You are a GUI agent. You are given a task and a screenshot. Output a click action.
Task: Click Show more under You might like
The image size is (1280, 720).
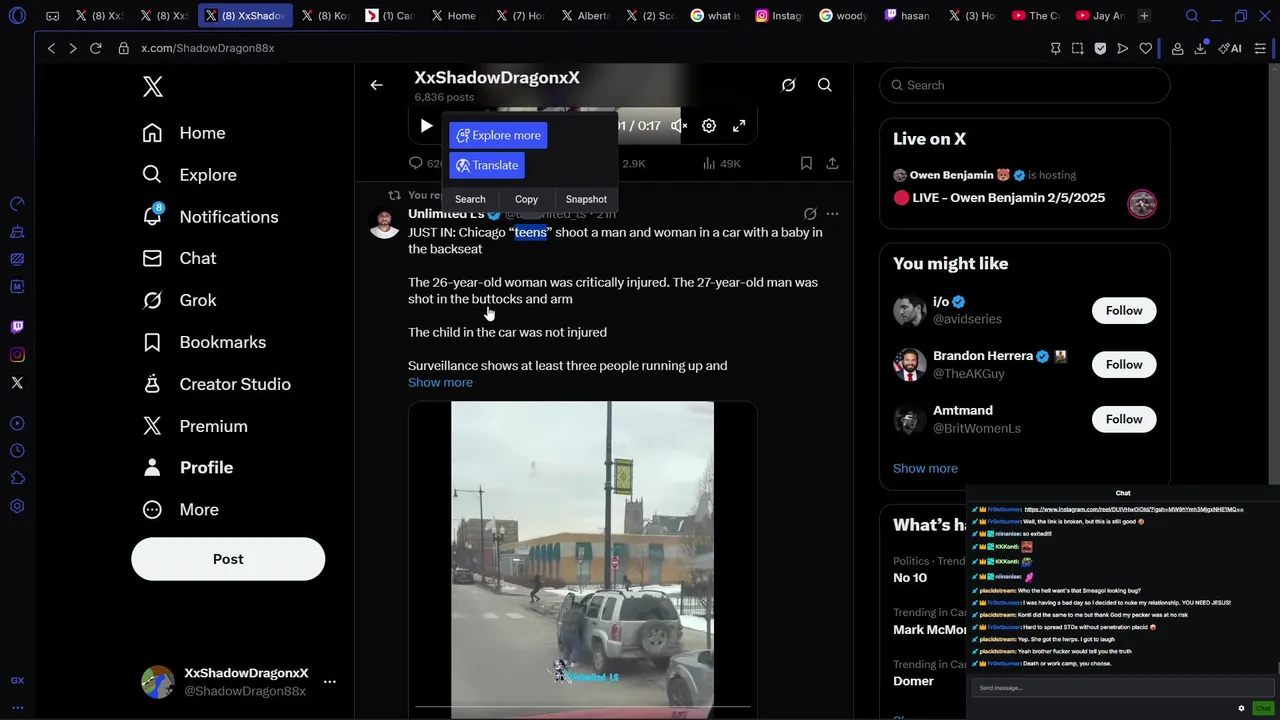(x=925, y=468)
